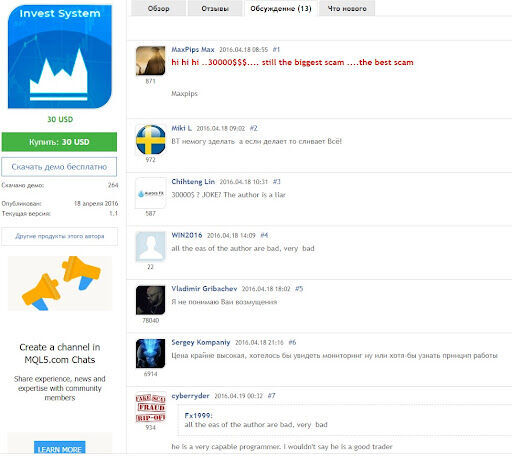Open Другие продукты этого автора link
Image resolution: width=512 pixels, height=456 pixels.
click(x=59, y=236)
